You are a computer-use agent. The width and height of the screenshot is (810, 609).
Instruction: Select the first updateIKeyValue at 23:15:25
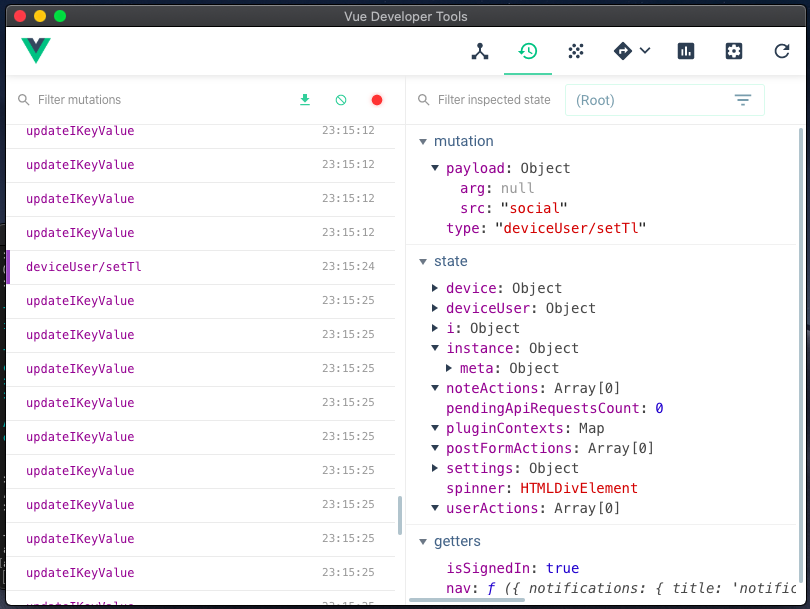click(200, 301)
